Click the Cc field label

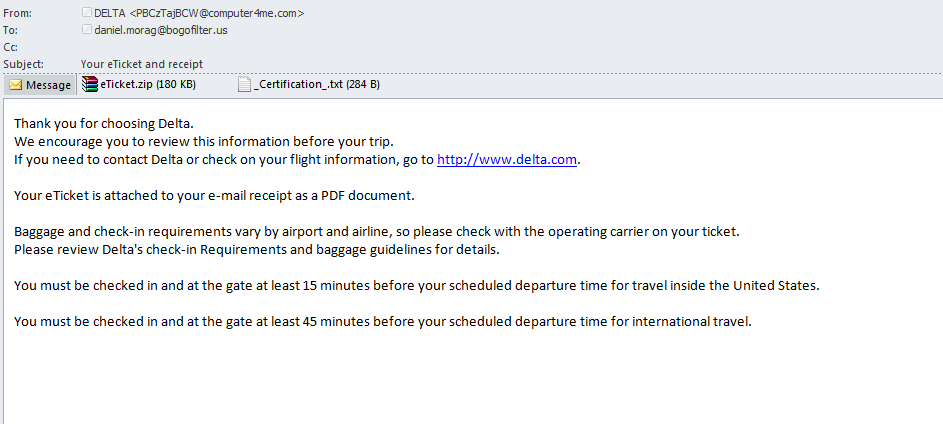coord(10,47)
